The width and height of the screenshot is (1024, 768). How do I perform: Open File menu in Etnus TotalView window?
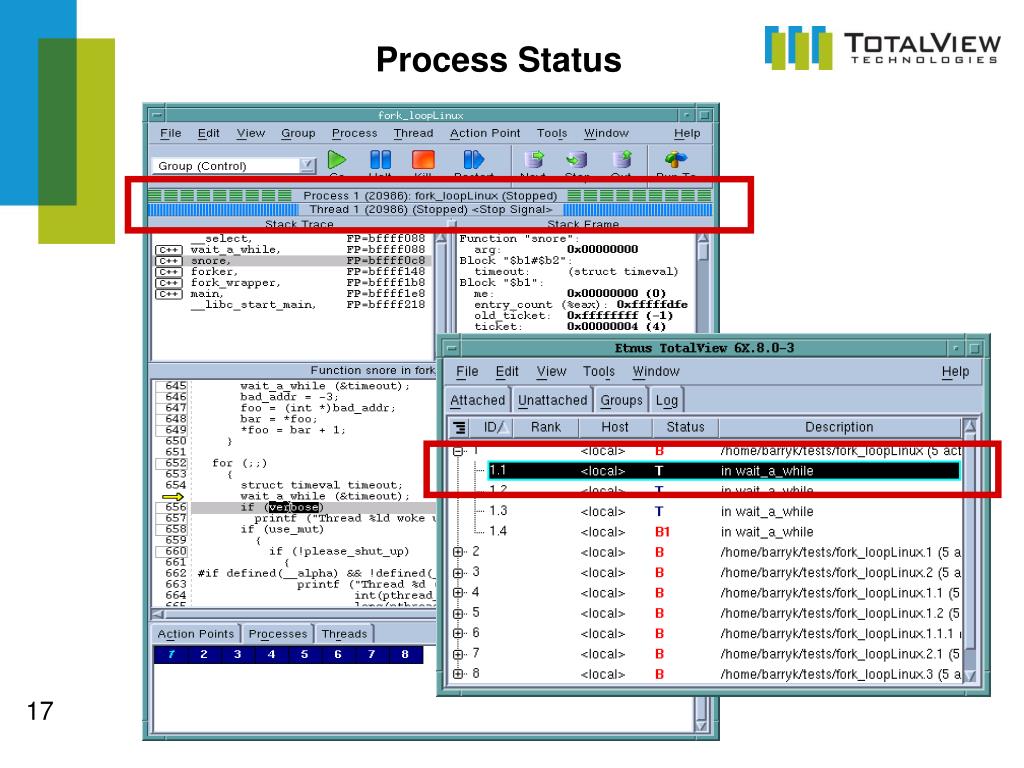(x=467, y=372)
